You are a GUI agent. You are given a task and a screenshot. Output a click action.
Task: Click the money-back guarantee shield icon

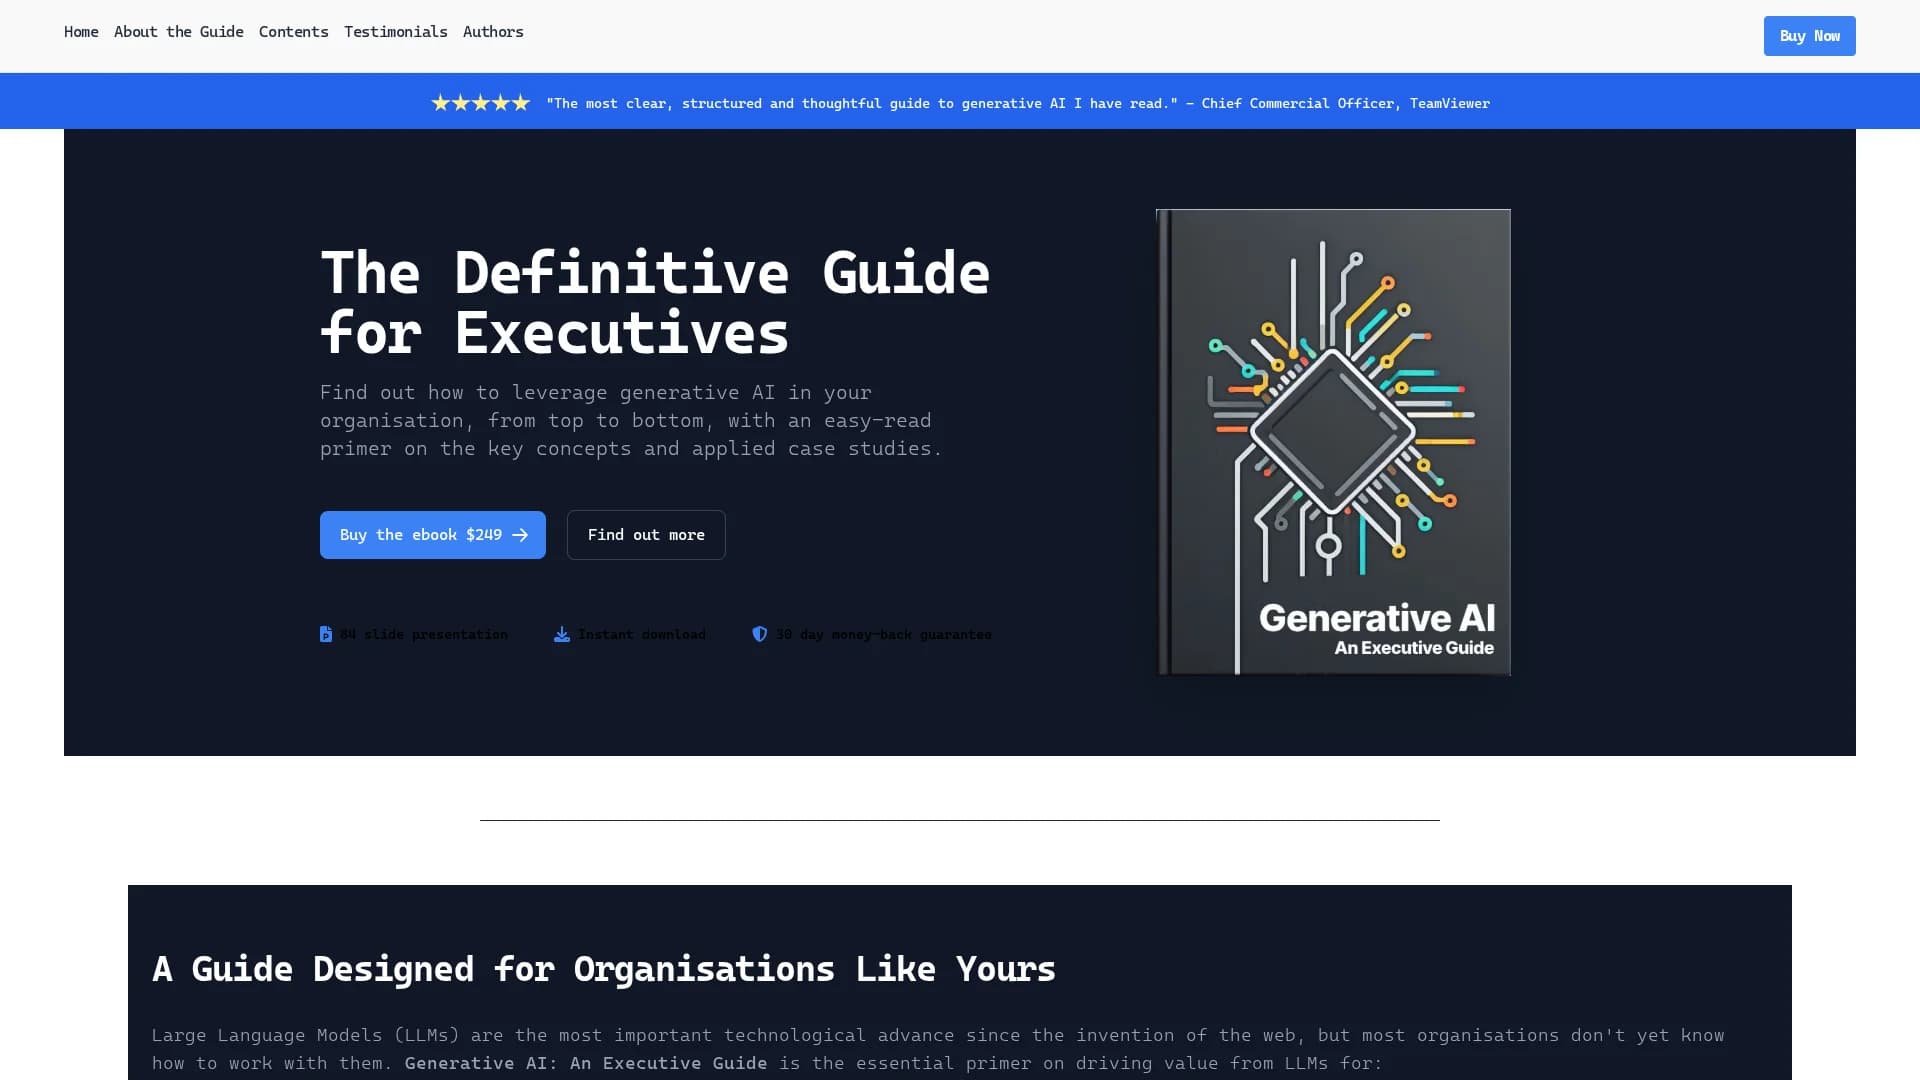pyautogui.click(x=760, y=634)
